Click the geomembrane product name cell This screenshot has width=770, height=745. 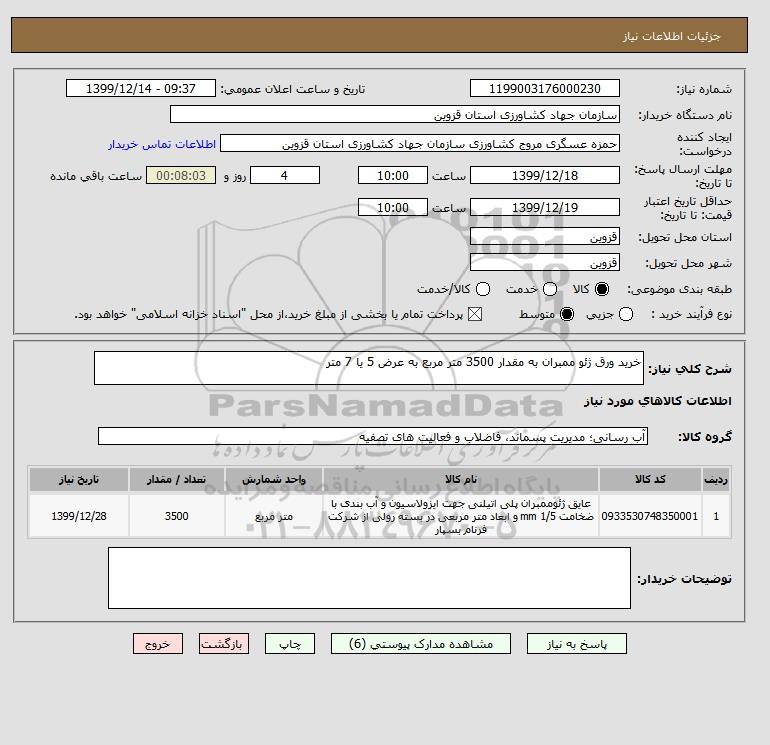pos(461,516)
